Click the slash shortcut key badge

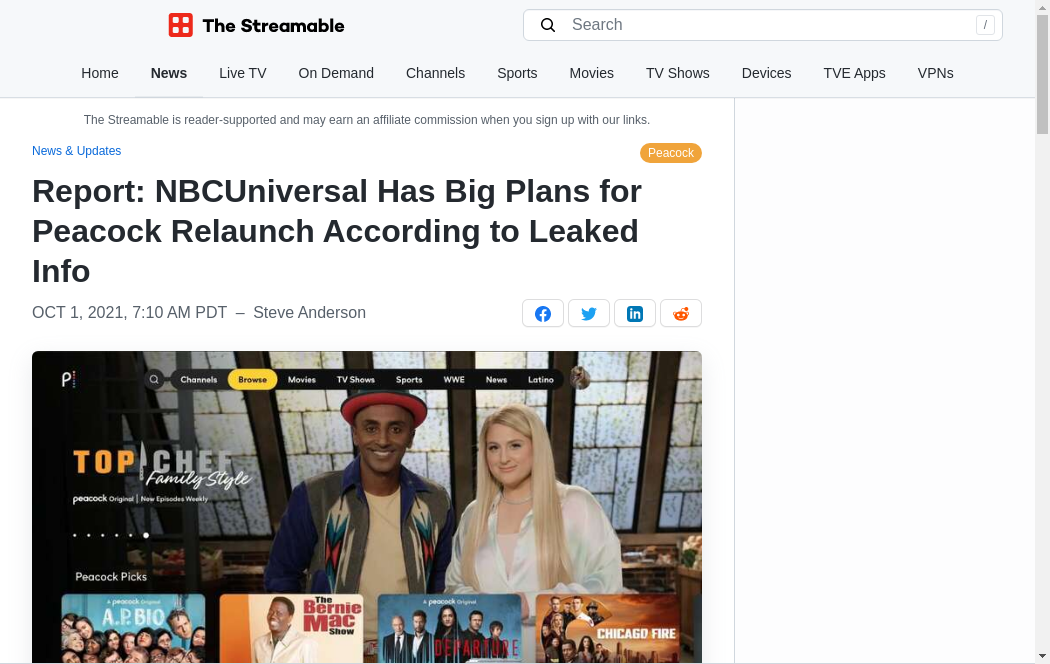pos(985,25)
